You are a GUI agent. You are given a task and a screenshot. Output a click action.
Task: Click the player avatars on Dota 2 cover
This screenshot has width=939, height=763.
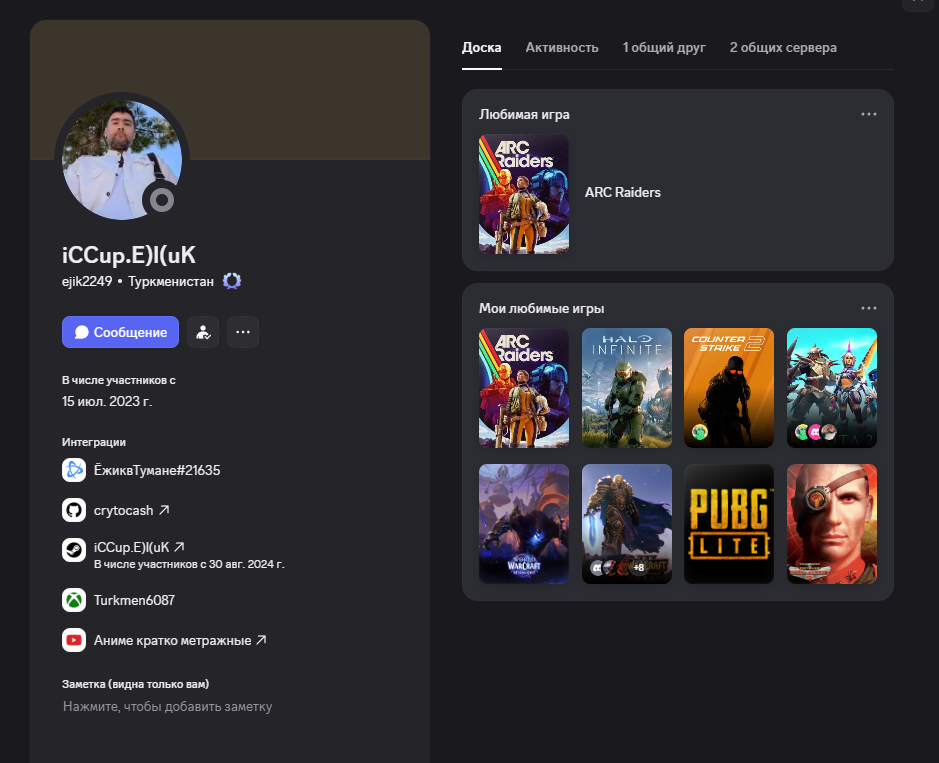[815, 432]
